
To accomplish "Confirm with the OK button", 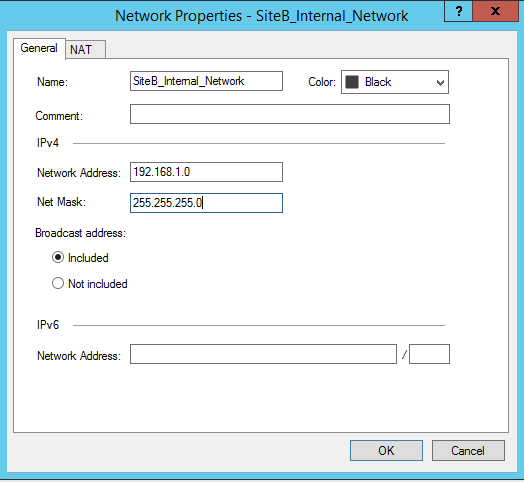I will [386, 451].
